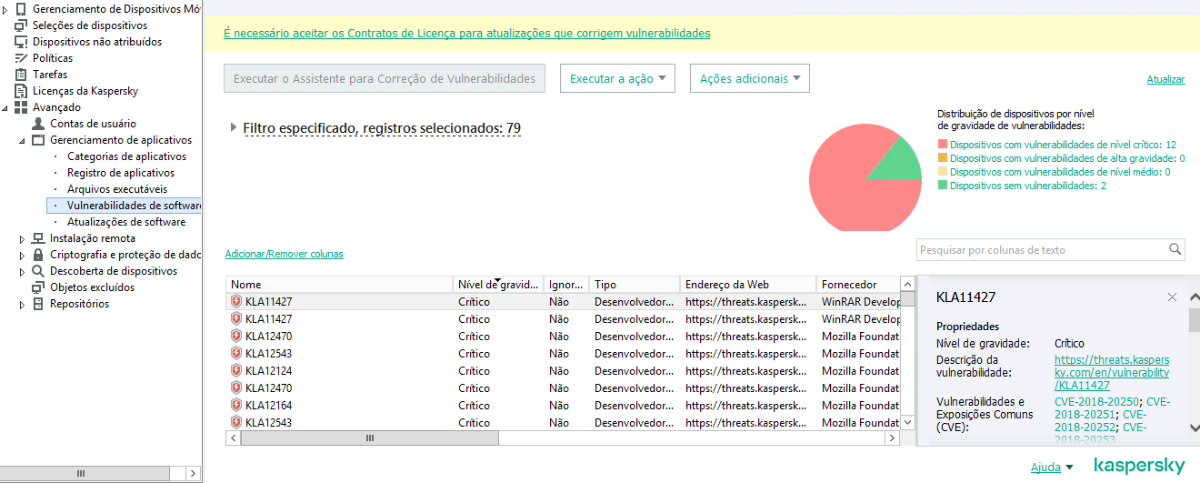
Task: Click the Pesquisar por colunas search field
Action: [x=1040, y=250]
